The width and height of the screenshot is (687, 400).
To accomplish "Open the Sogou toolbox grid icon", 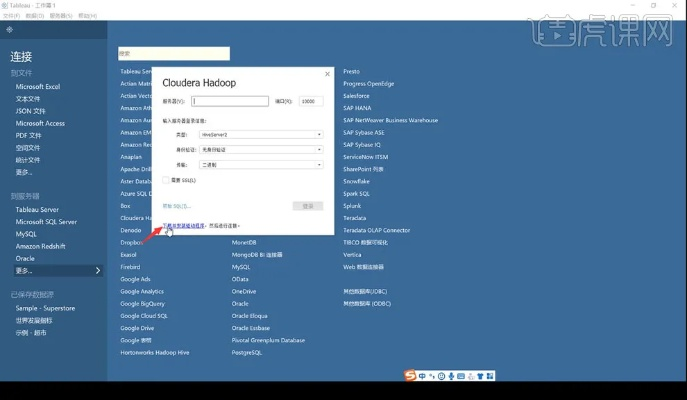I will pos(490,376).
